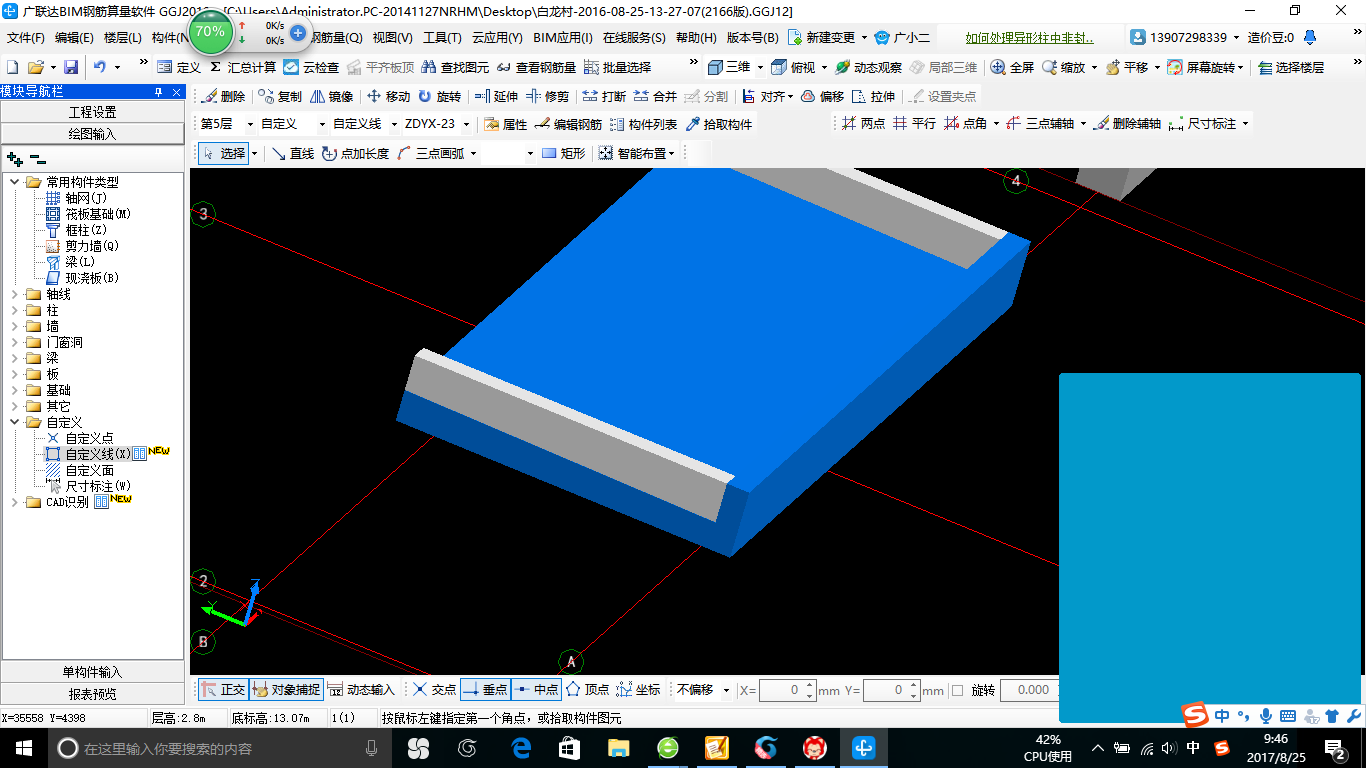Screen dimensions: 1366x768
Task: Create a new project file
Action: point(12,67)
